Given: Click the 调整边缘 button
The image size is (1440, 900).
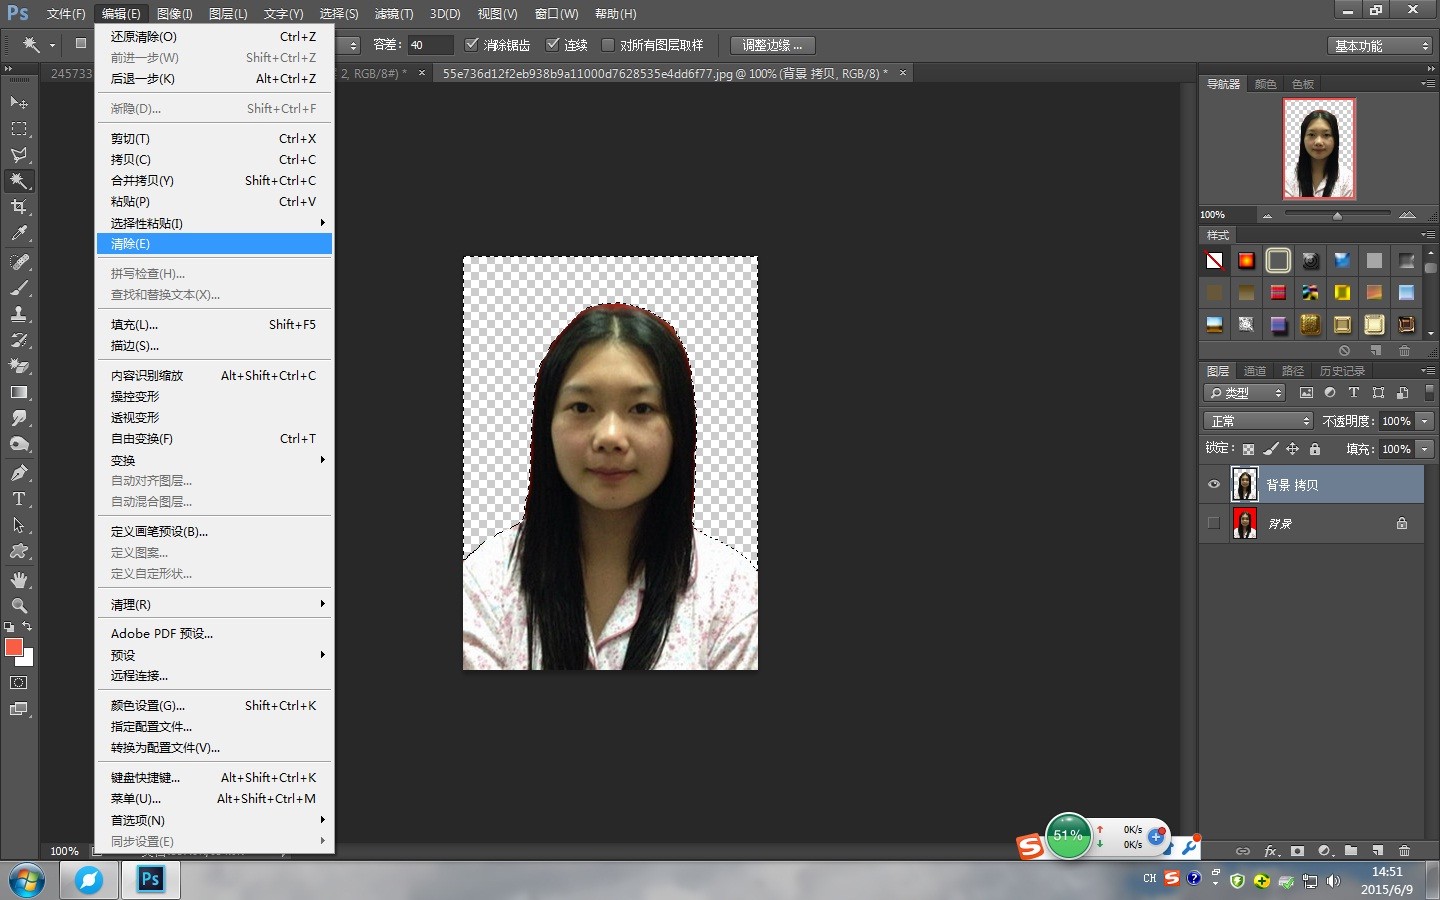Looking at the screenshot, I should point(772,45).
